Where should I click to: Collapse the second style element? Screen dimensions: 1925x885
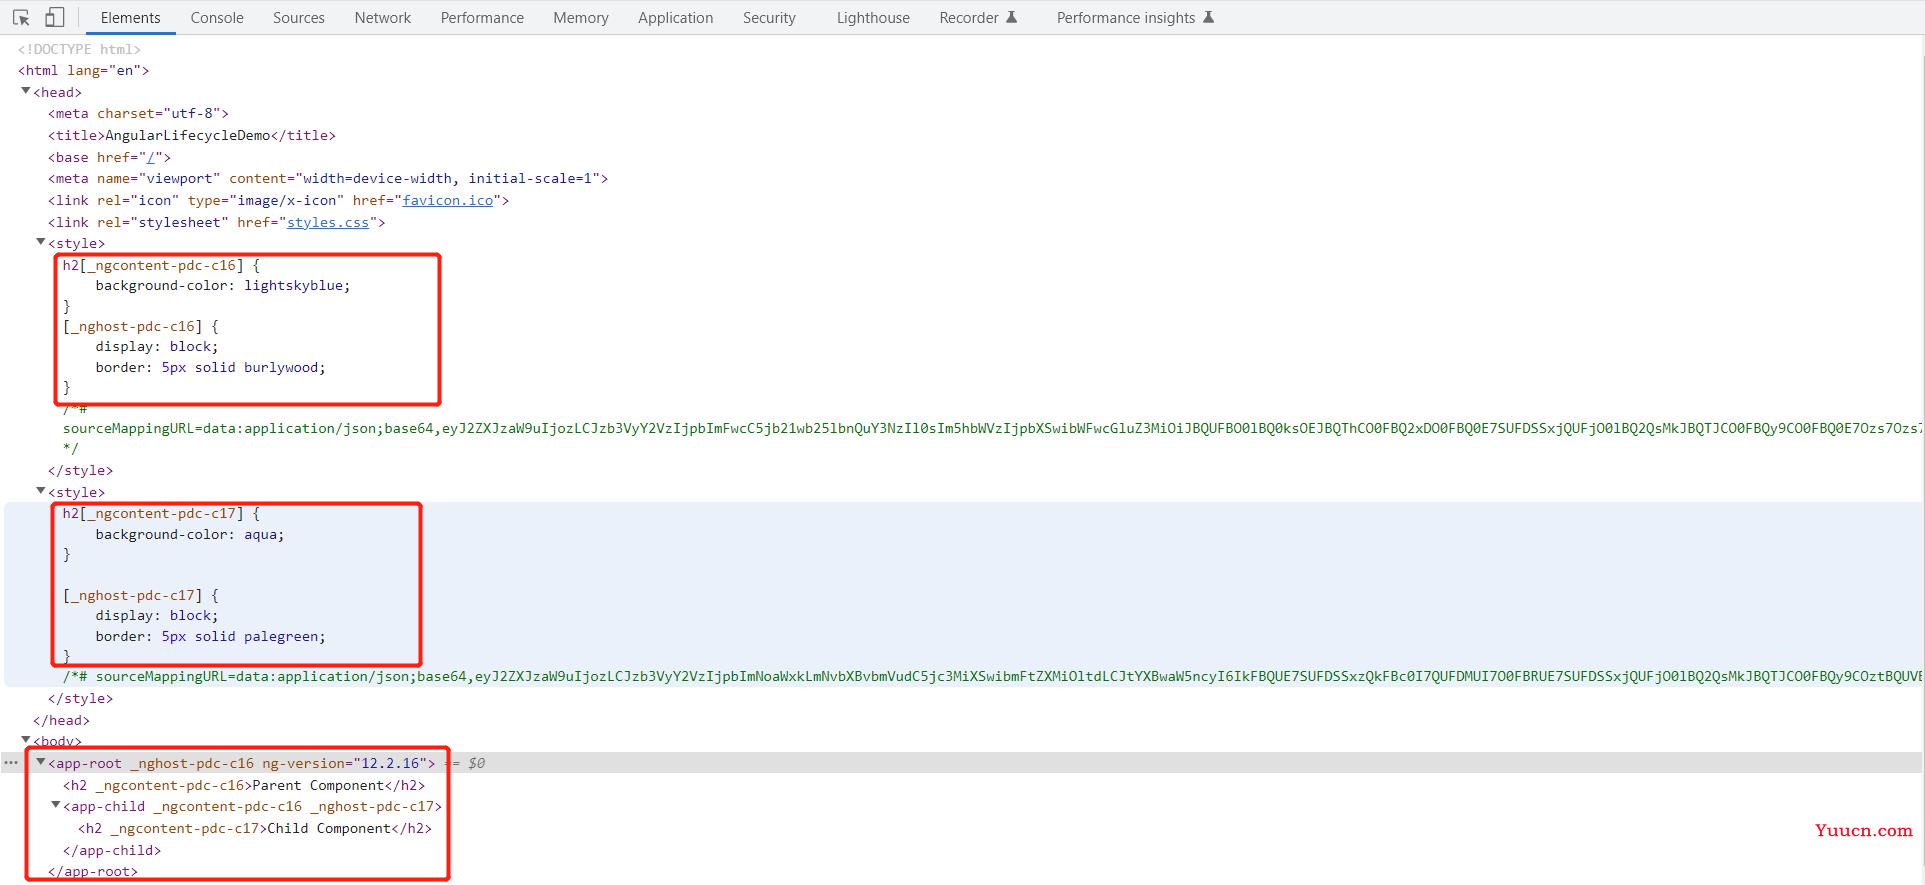[41, 491]
